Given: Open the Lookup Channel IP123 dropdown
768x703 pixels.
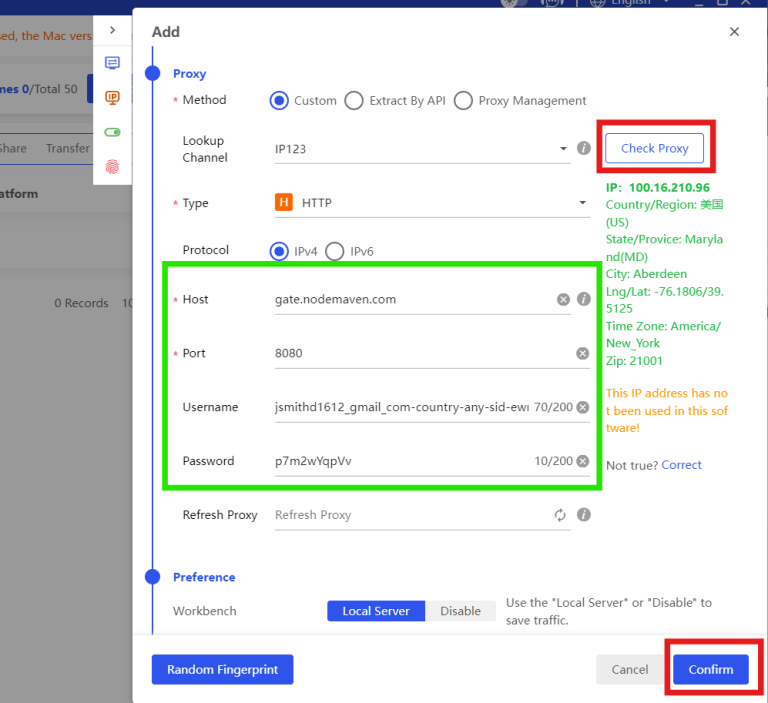Looking at the screenshot, I should point(420,149).
